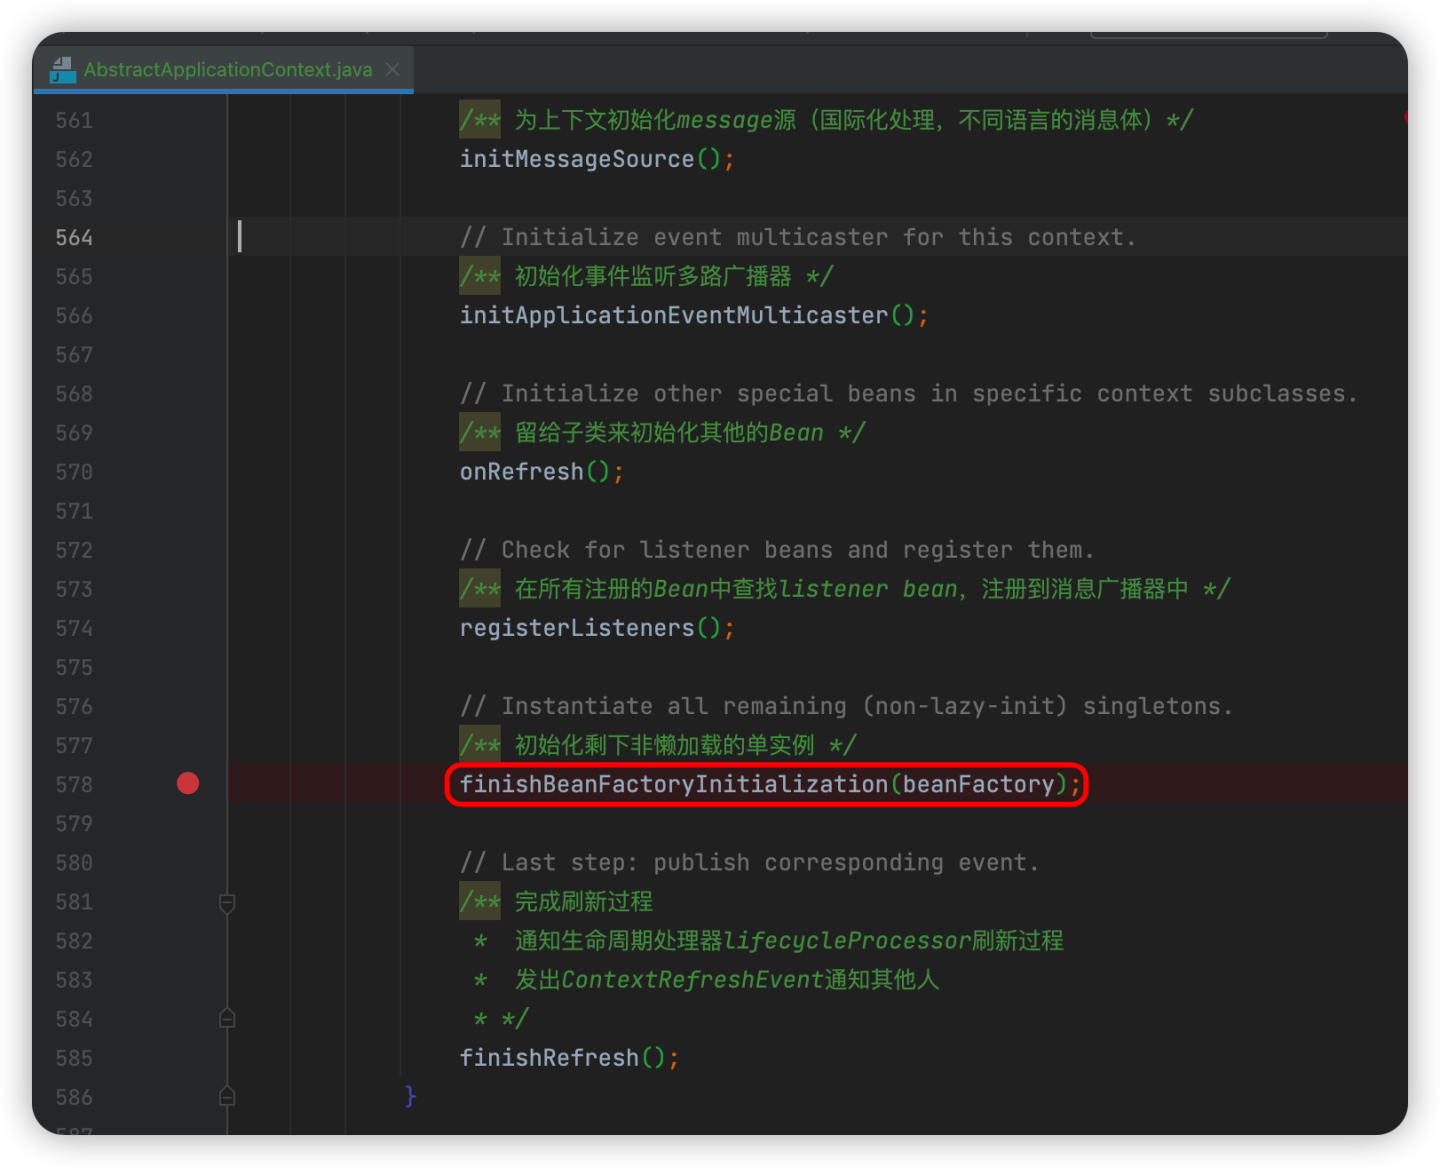Click the Java file icon on the tab

(63, 70)
